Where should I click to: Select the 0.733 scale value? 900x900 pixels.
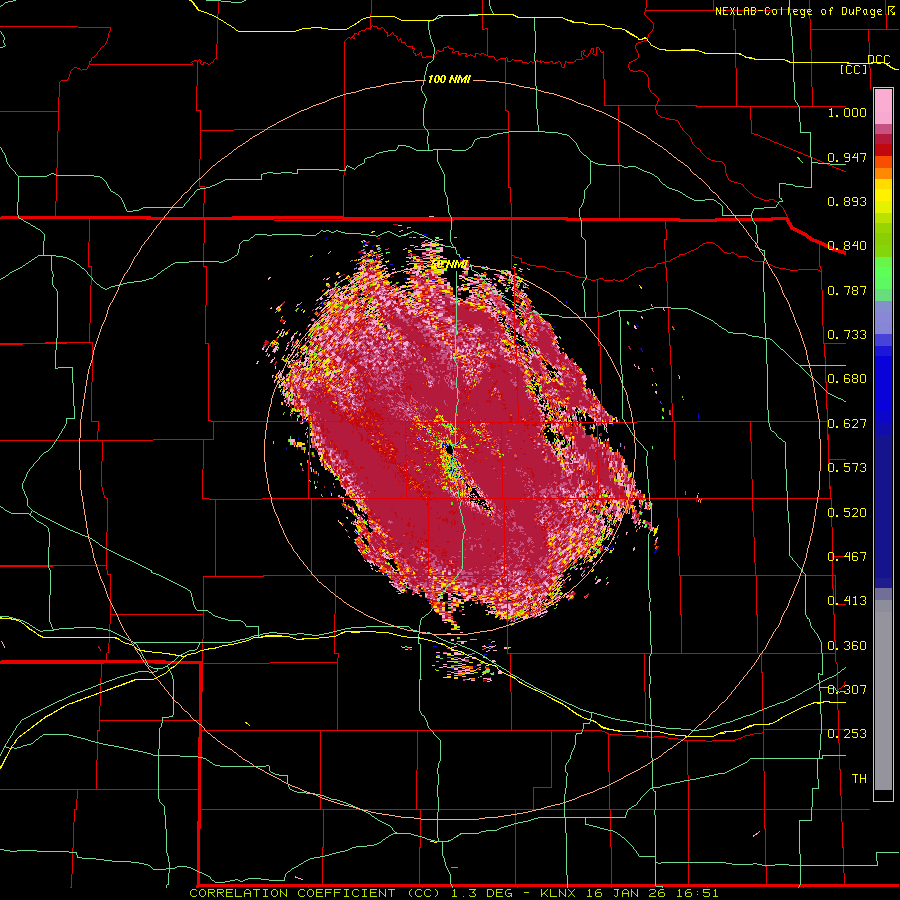point(847,335)
